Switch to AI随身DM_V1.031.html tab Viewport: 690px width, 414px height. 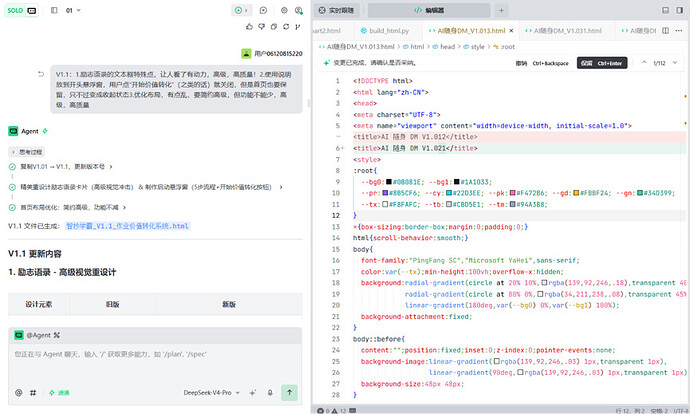[564, 30]
